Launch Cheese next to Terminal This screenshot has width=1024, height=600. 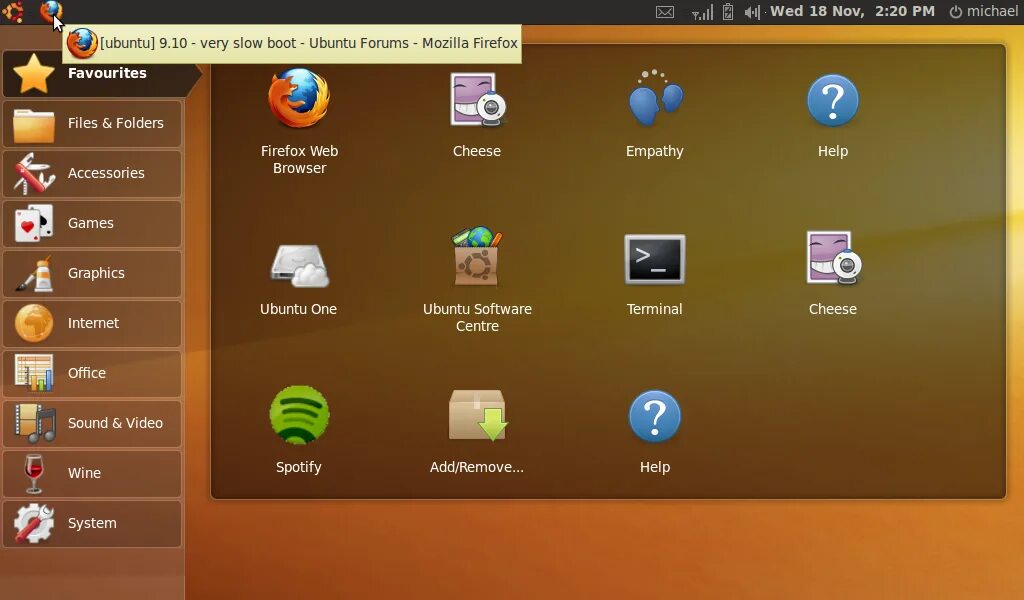833,273
